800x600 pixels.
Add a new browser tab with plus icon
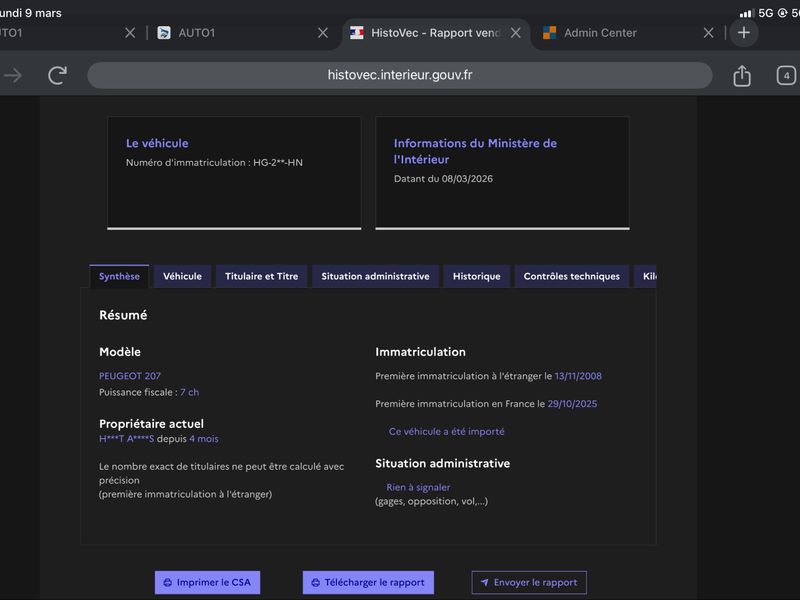pyautogui.click(x=744, y=33)
